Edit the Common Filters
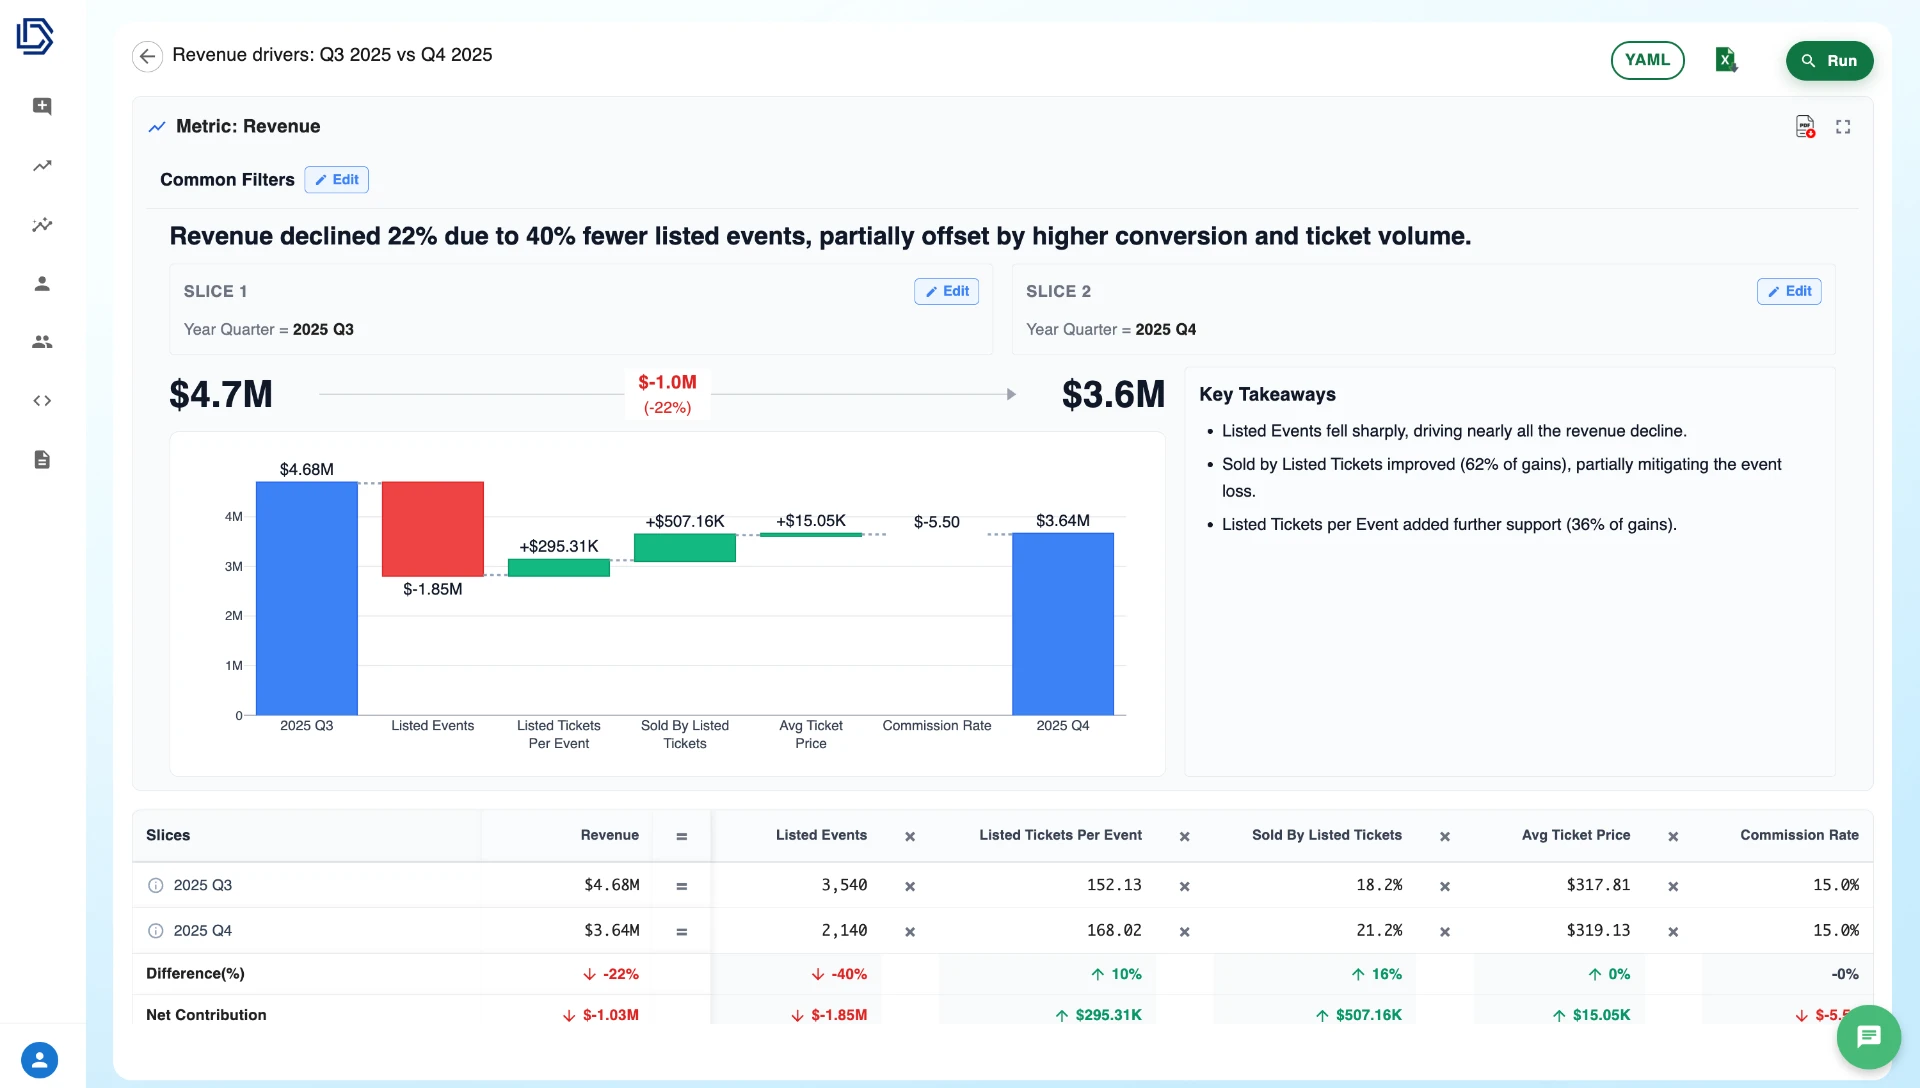1920x1088 pixels. click(337, 180)
